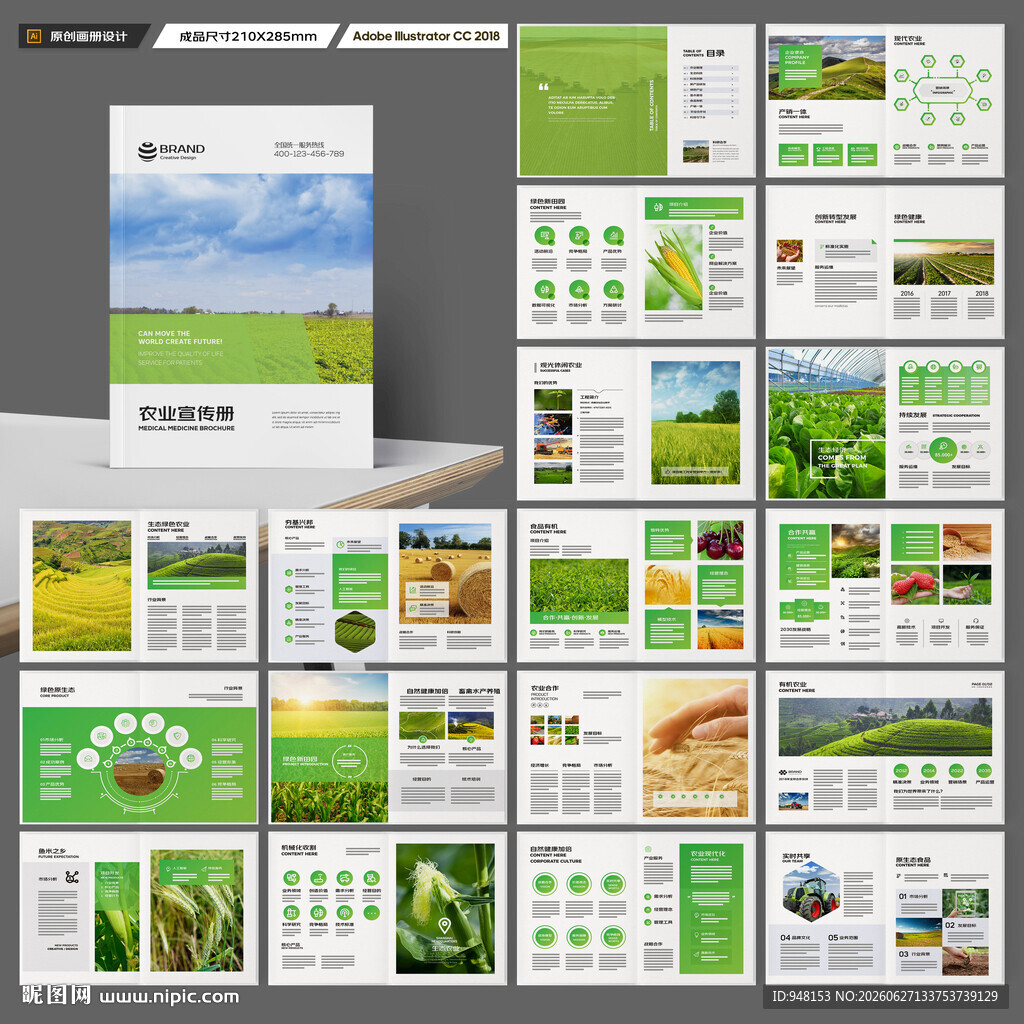The width and height of the screenshot is (1024, 1024).
Task: Click the strawberries in hands photo
Action: (x=915, y=584)
